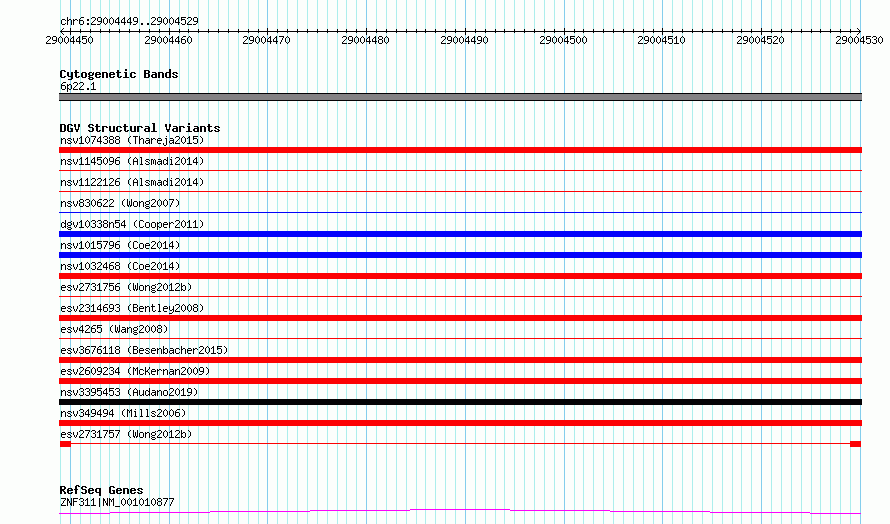
Task: Click the black bar under nsv3395453
Action: tap(460, 402)
